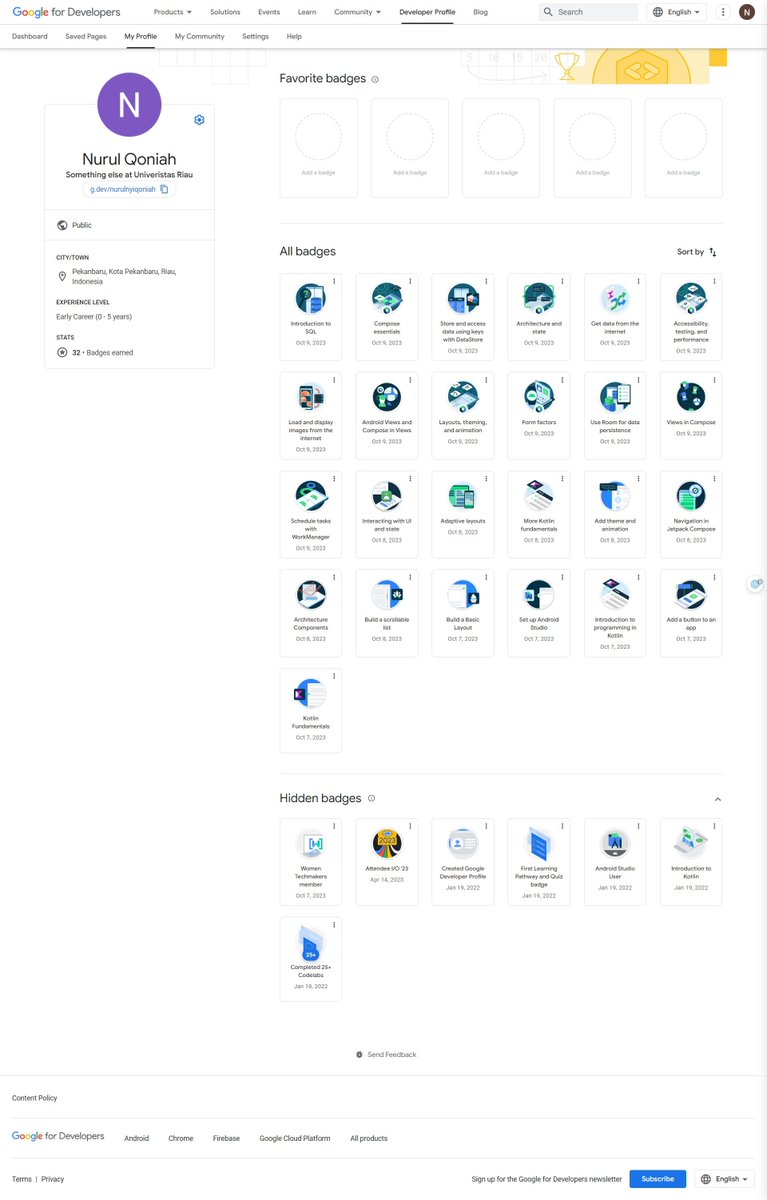Click the Kotlin Fundamentals badge icon
The width and height of the screenshot is (767, 1200).
coord(309,694)
